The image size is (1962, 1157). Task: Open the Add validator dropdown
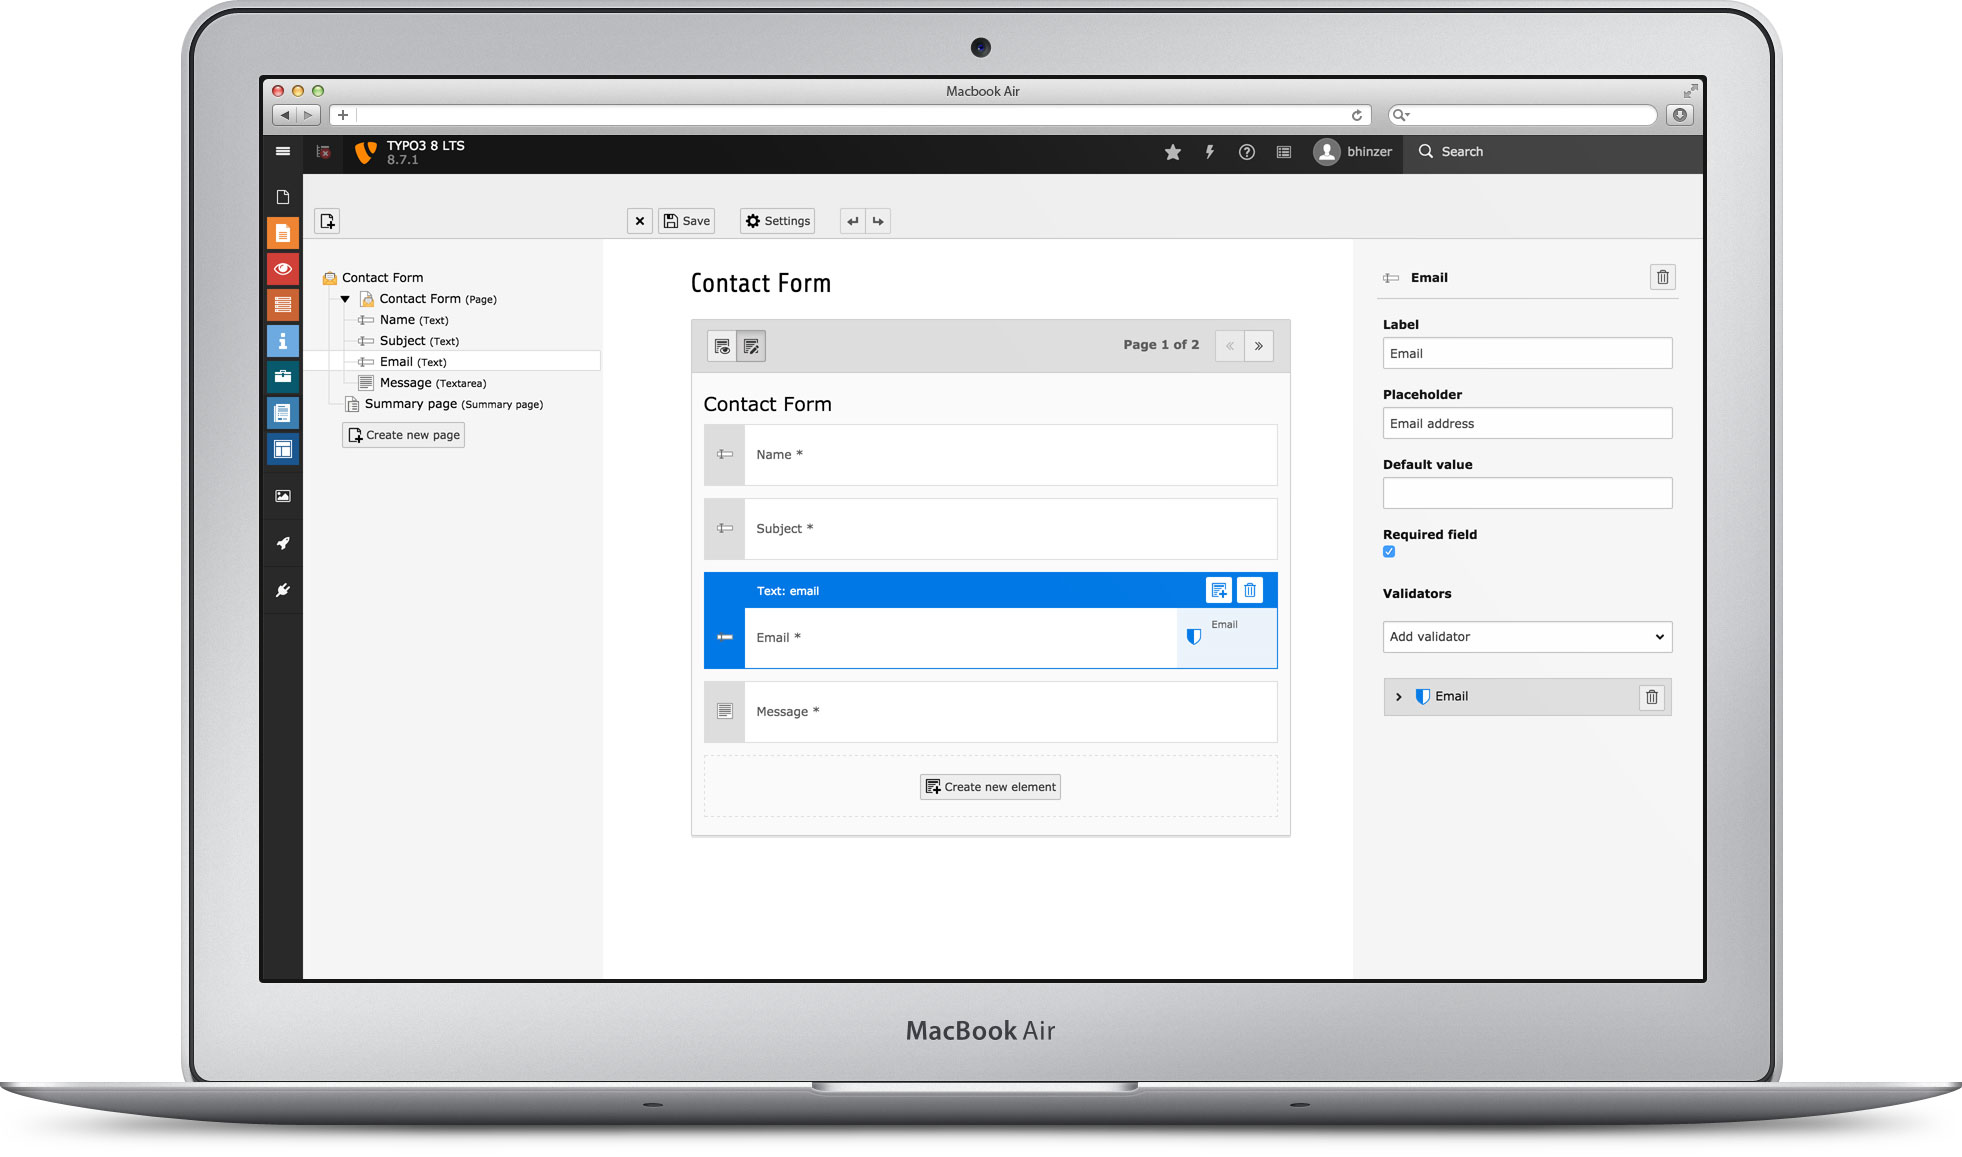[x=1527, y=635]
